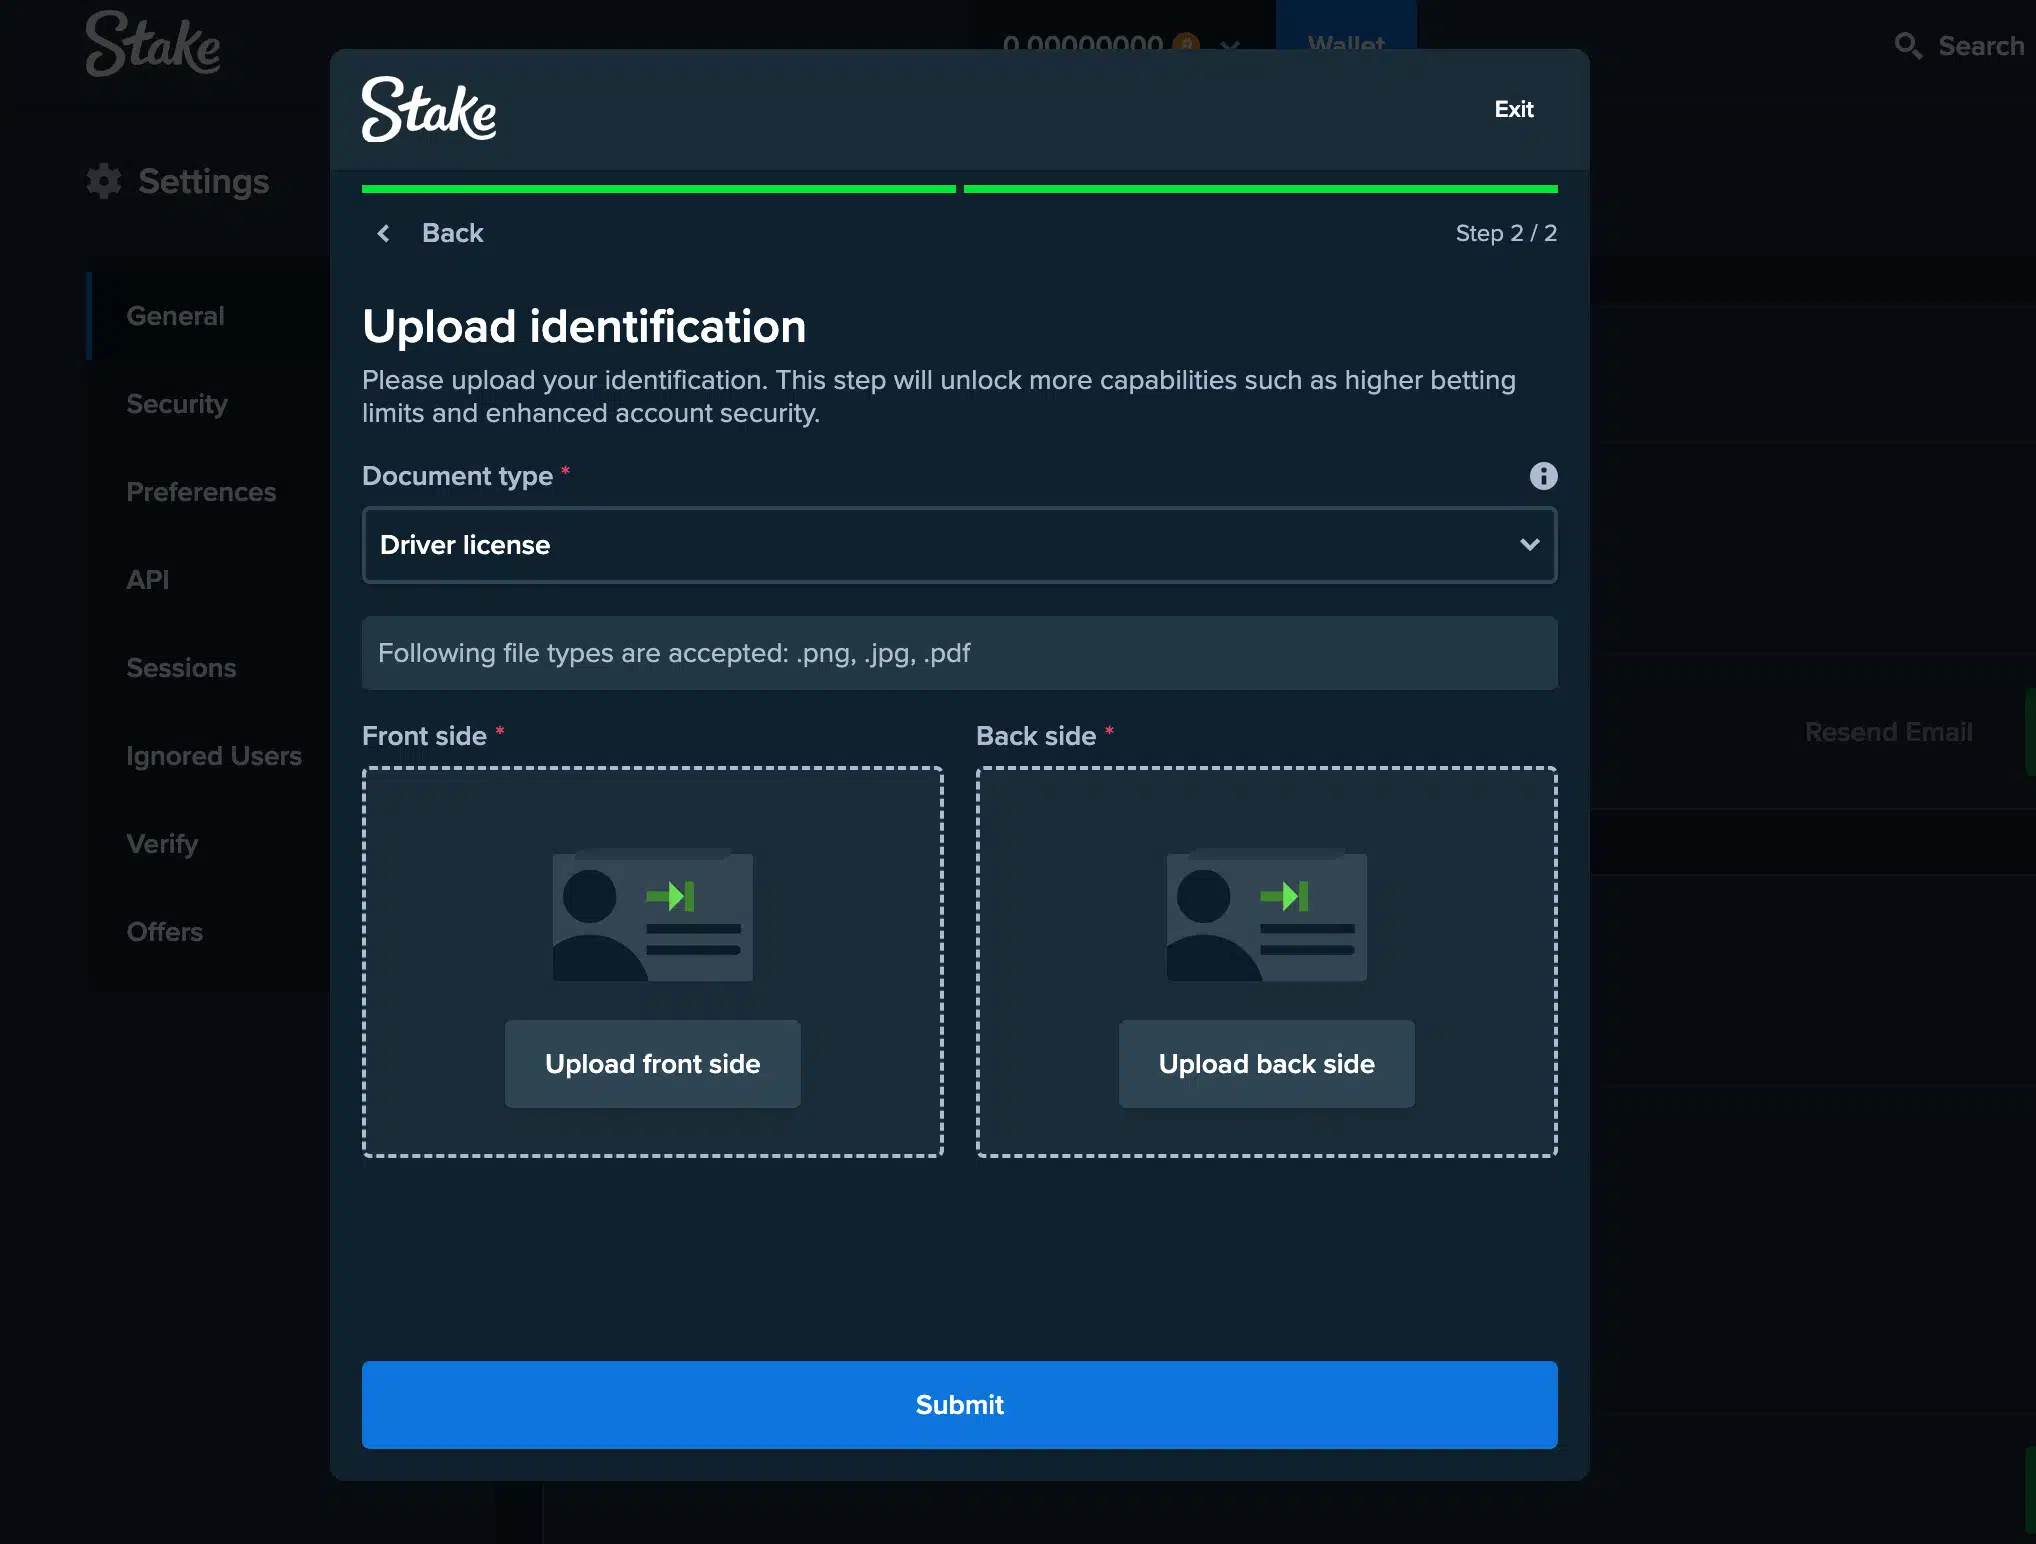Go to the Sessions tab
2036x1544 pixels.
[181, 668]
